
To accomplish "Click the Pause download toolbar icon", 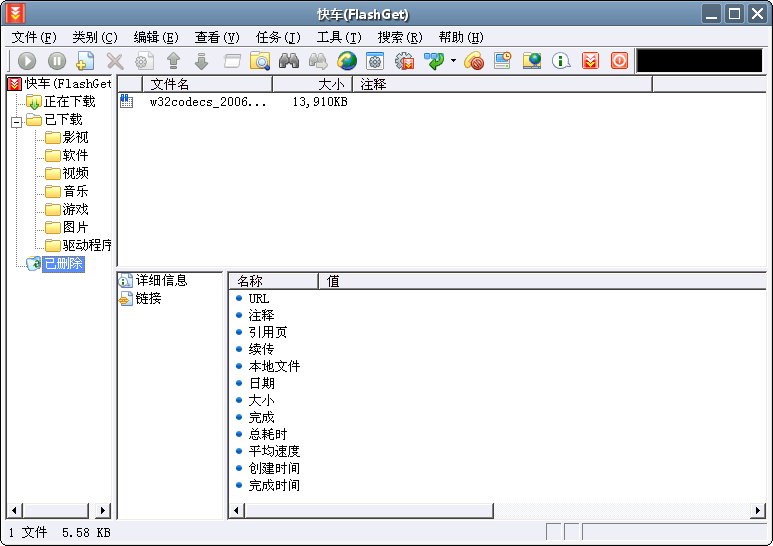I will pyautogui.click(x=57, y=61).
